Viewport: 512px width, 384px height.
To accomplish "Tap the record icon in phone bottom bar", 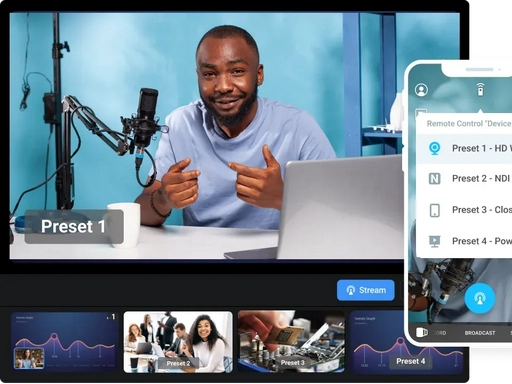I will pyautogui.click(x=422, y=332).
